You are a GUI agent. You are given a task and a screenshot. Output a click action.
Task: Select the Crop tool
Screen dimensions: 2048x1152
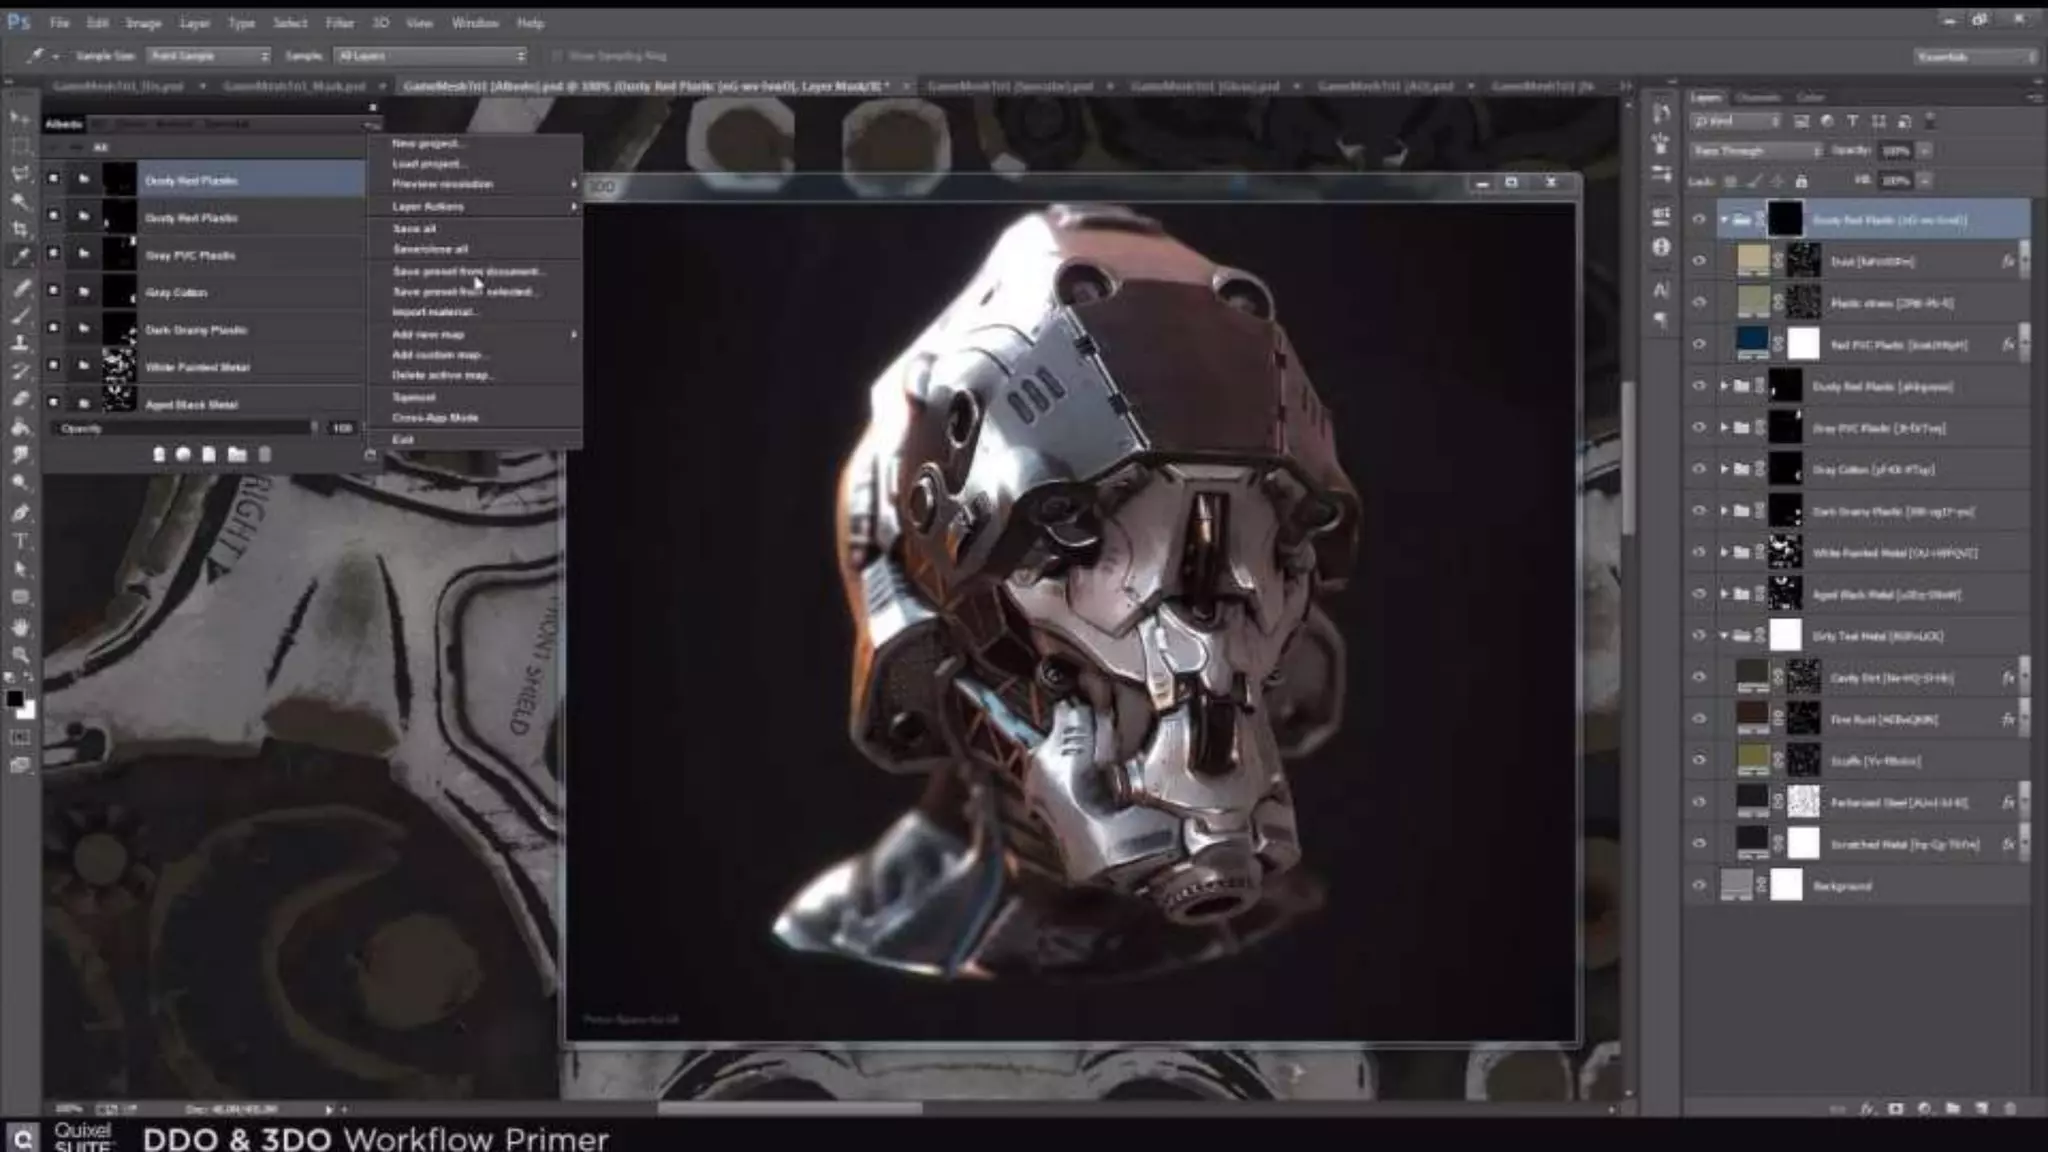(x=19, y=228)
